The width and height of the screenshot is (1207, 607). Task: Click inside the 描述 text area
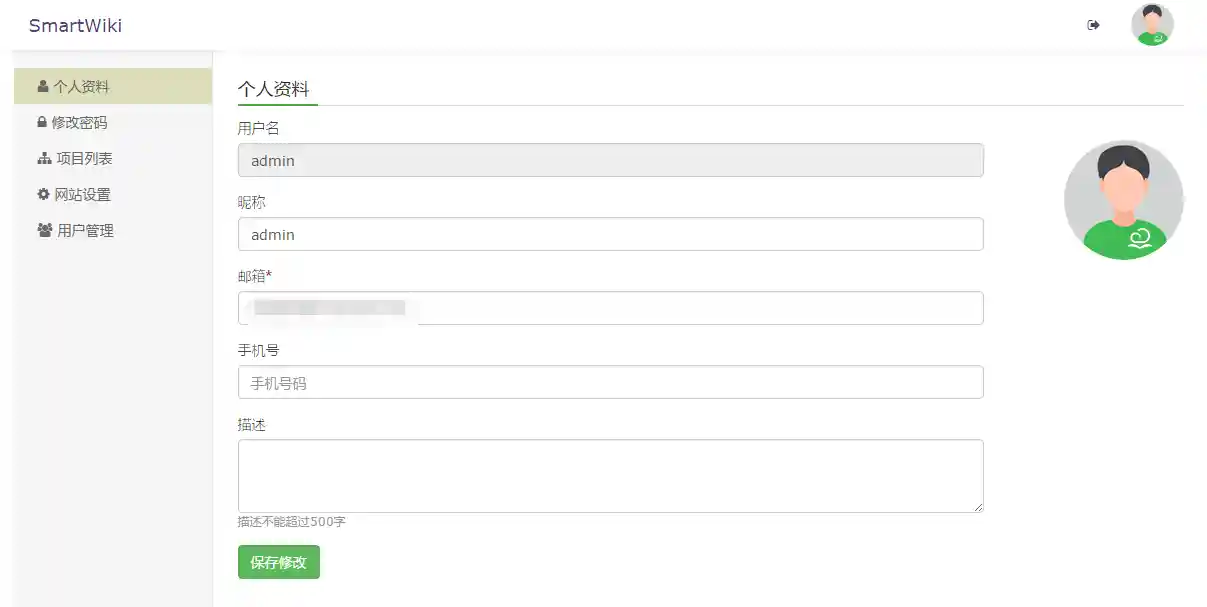(610, 476)
